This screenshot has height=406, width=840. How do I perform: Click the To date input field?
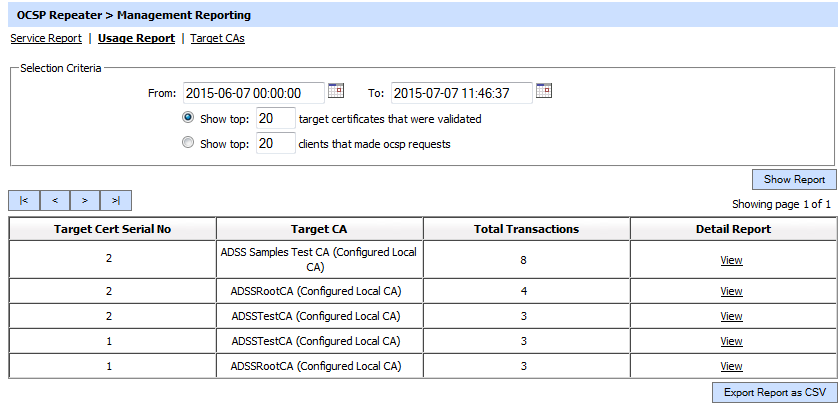click(461, 93)
